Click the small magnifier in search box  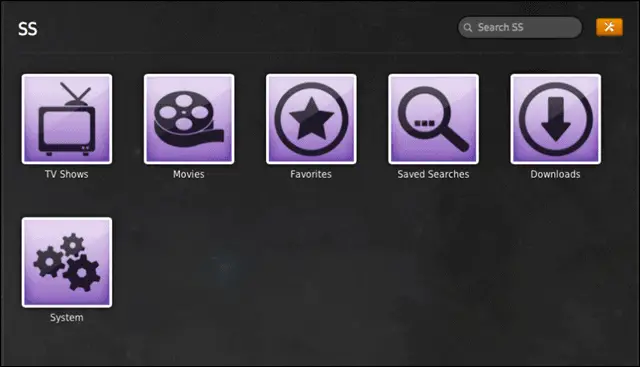tap(468, 27)
